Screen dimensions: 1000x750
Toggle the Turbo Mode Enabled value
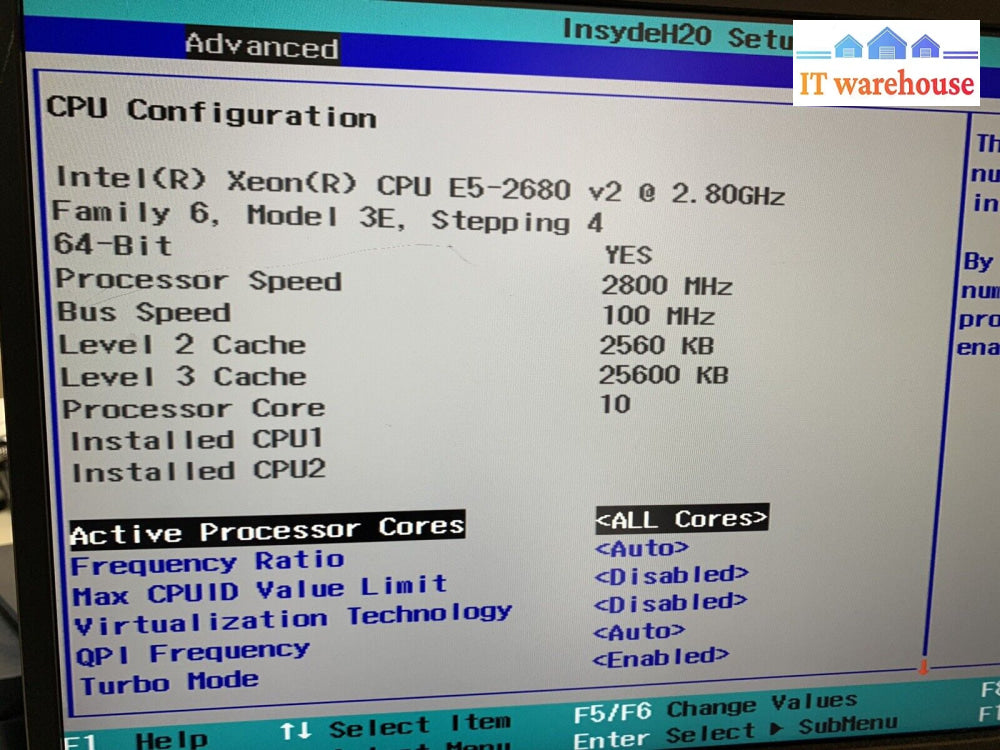[660, 656]
